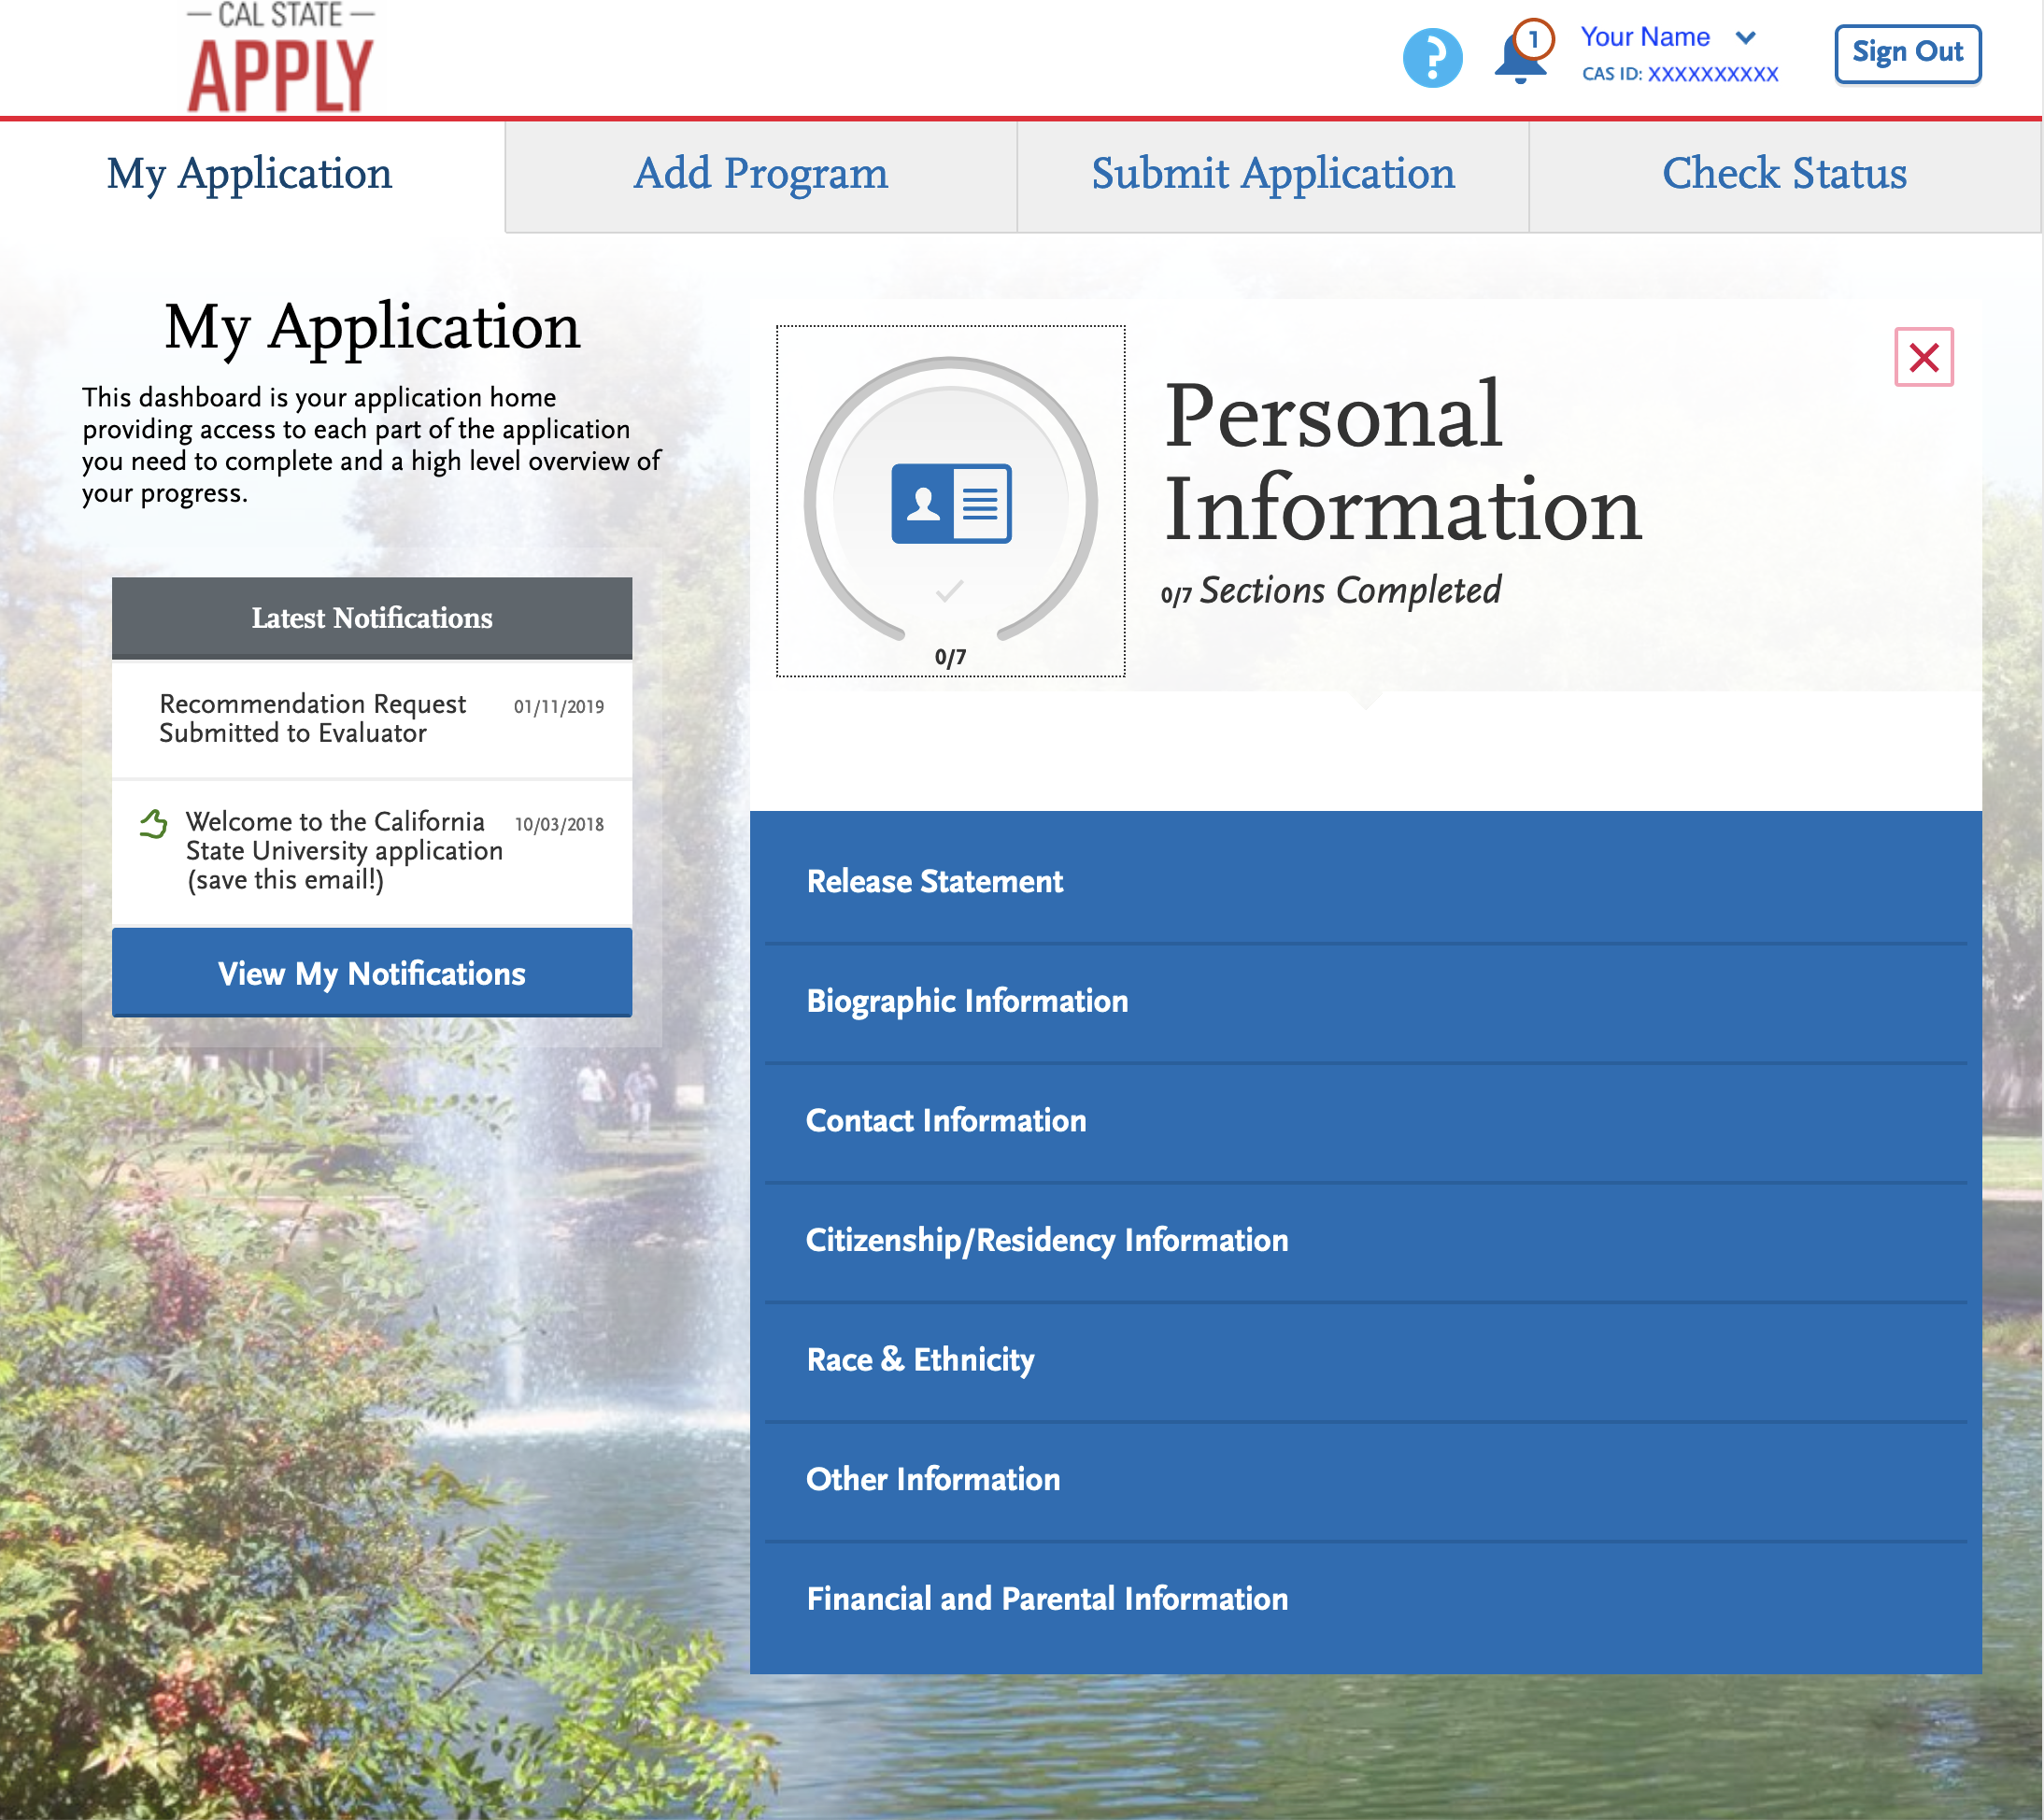Click the View My Notifications button
The height and width of the screenshot is (1820, 2044).
[x=371, y=974]
